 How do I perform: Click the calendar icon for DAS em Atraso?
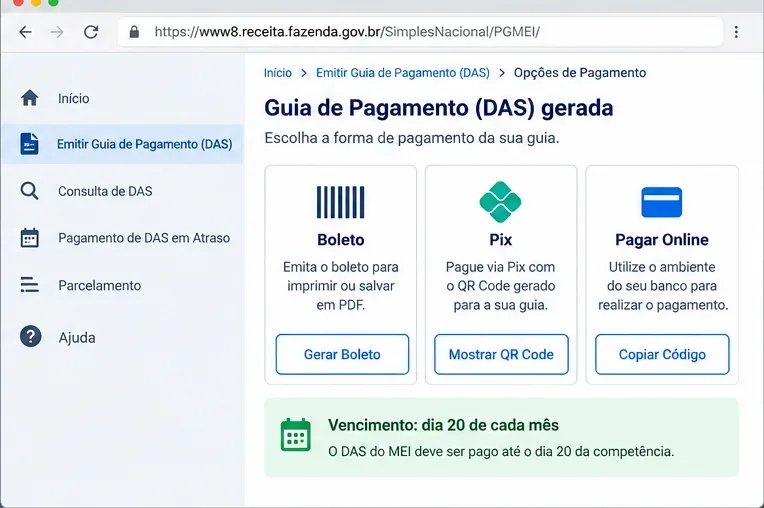[x=30, y=238]
